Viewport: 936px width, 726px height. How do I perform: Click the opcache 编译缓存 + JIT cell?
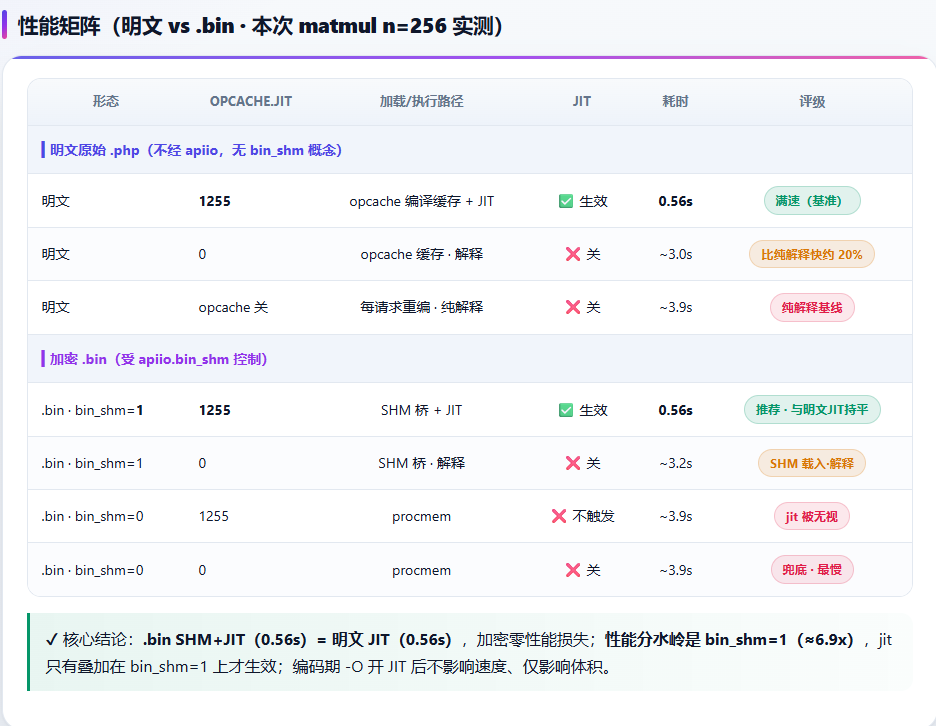(421, 201)
